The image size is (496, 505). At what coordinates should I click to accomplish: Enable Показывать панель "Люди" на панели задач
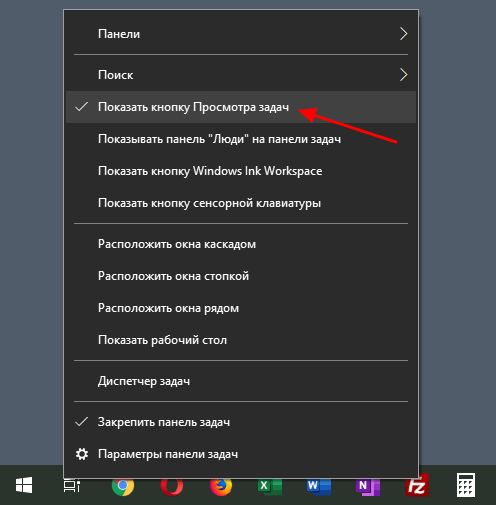point(241,139)
